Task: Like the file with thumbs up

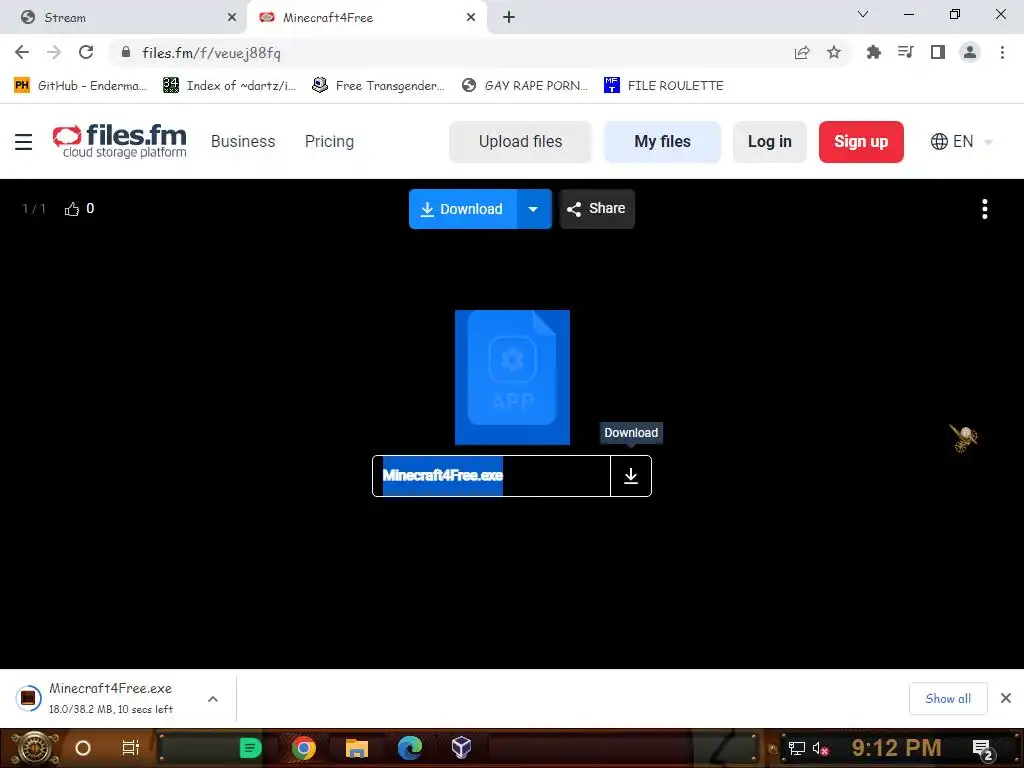Action: pyautogui.click(x=72, y=209)
